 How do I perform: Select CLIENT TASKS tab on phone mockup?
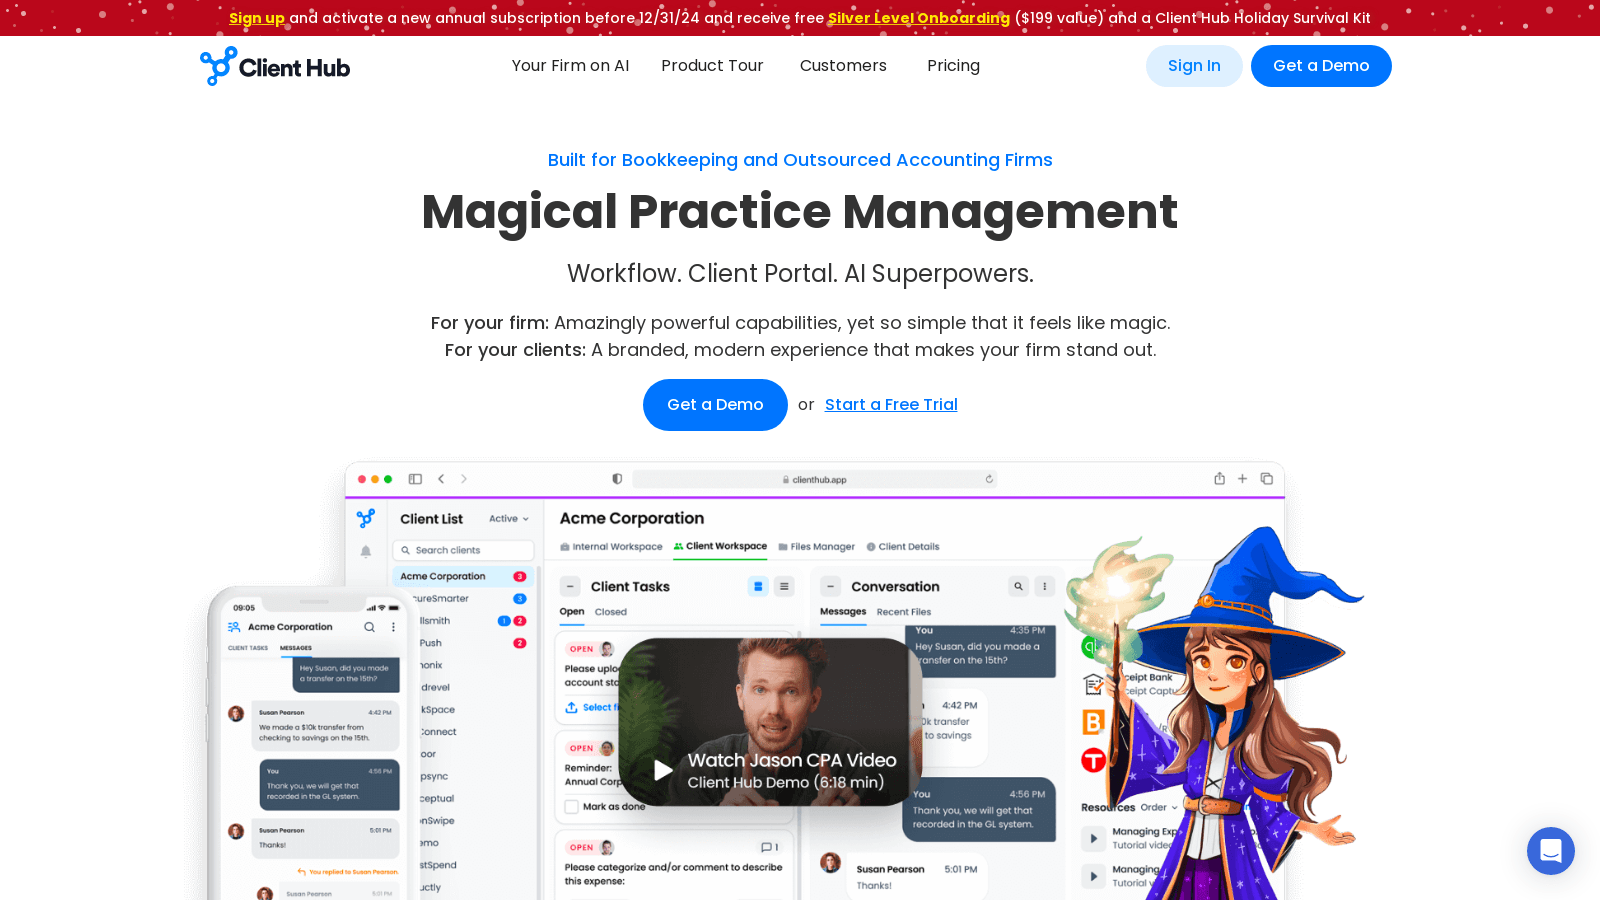click(x=248, y=648)
